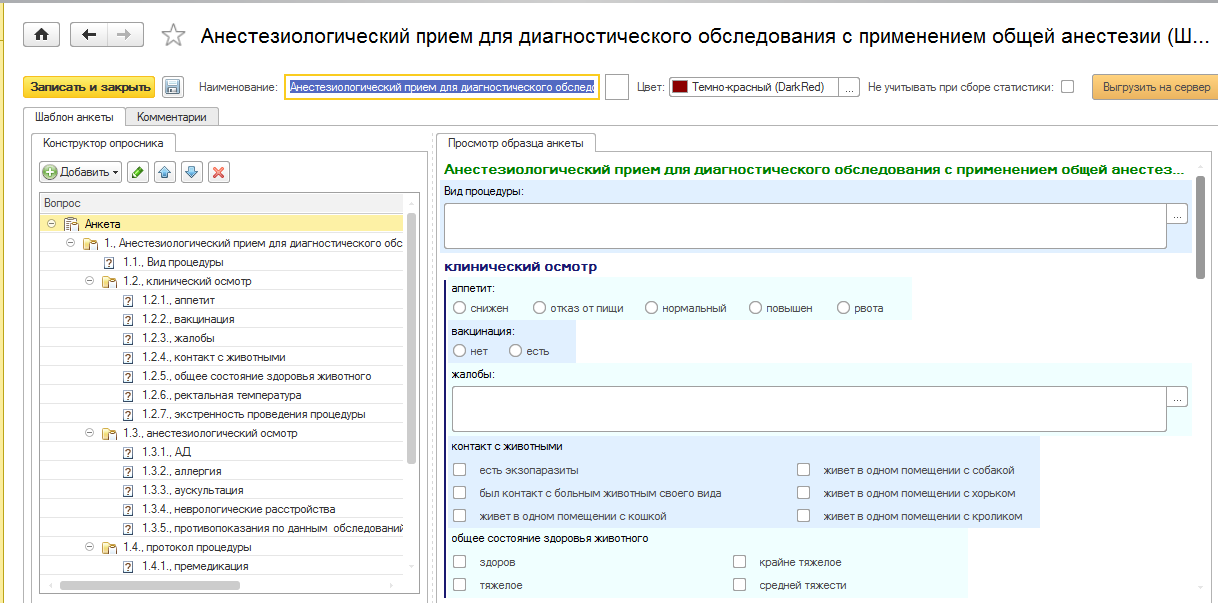Click the question icon beside контакт с животными
The image size is (1218, 603).
click(x=127, y=357)
